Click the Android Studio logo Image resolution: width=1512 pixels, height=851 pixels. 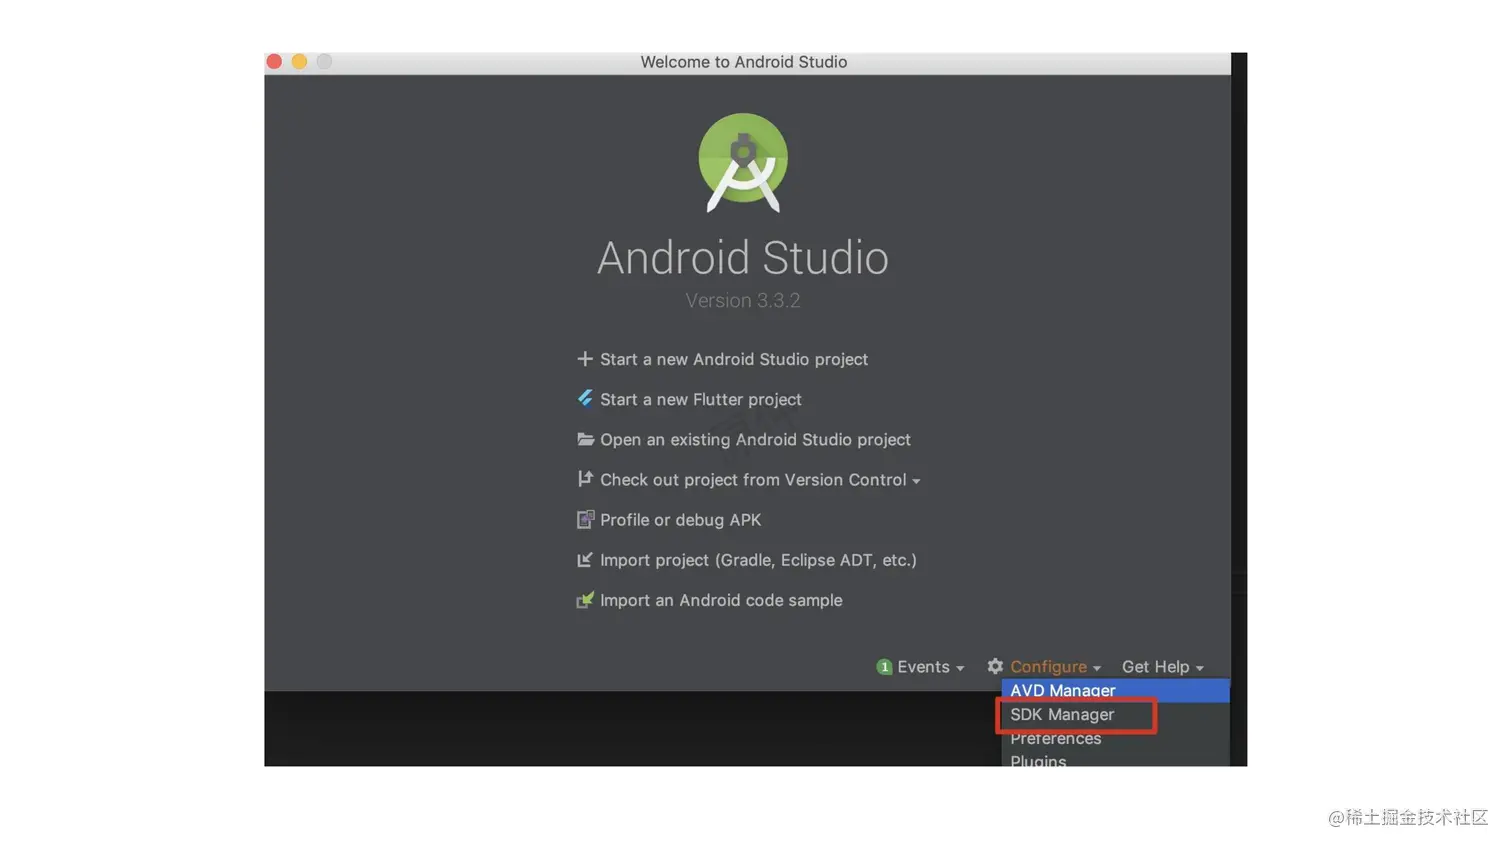click(x=743, y=163)
